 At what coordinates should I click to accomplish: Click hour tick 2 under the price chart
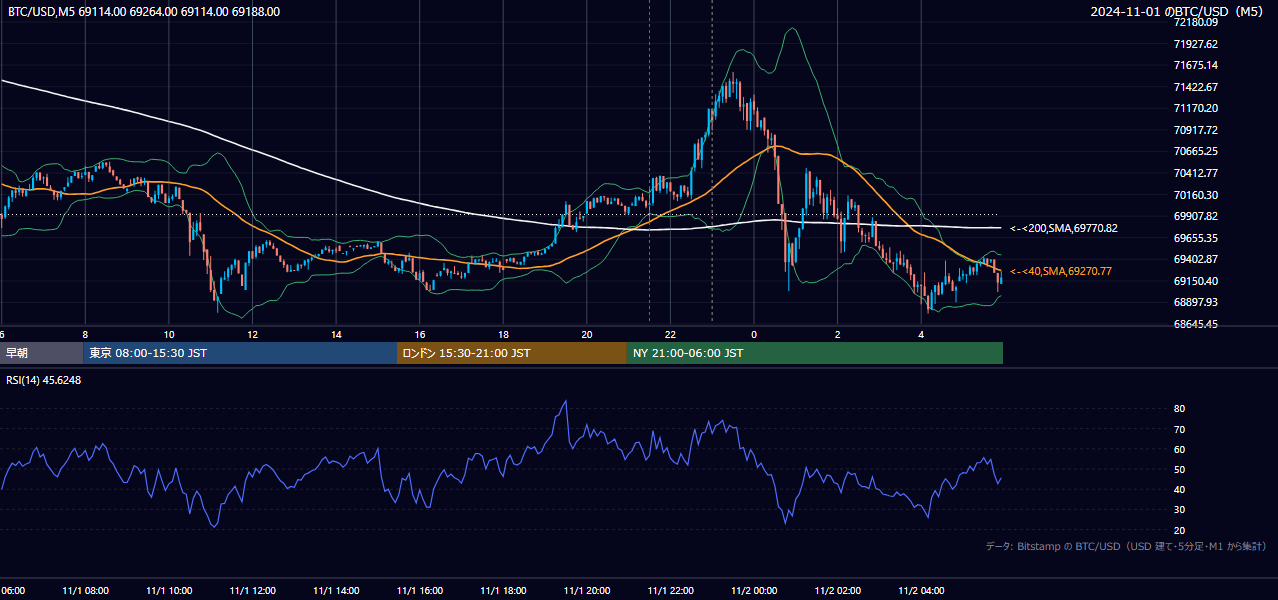click(x=838, y=334)
